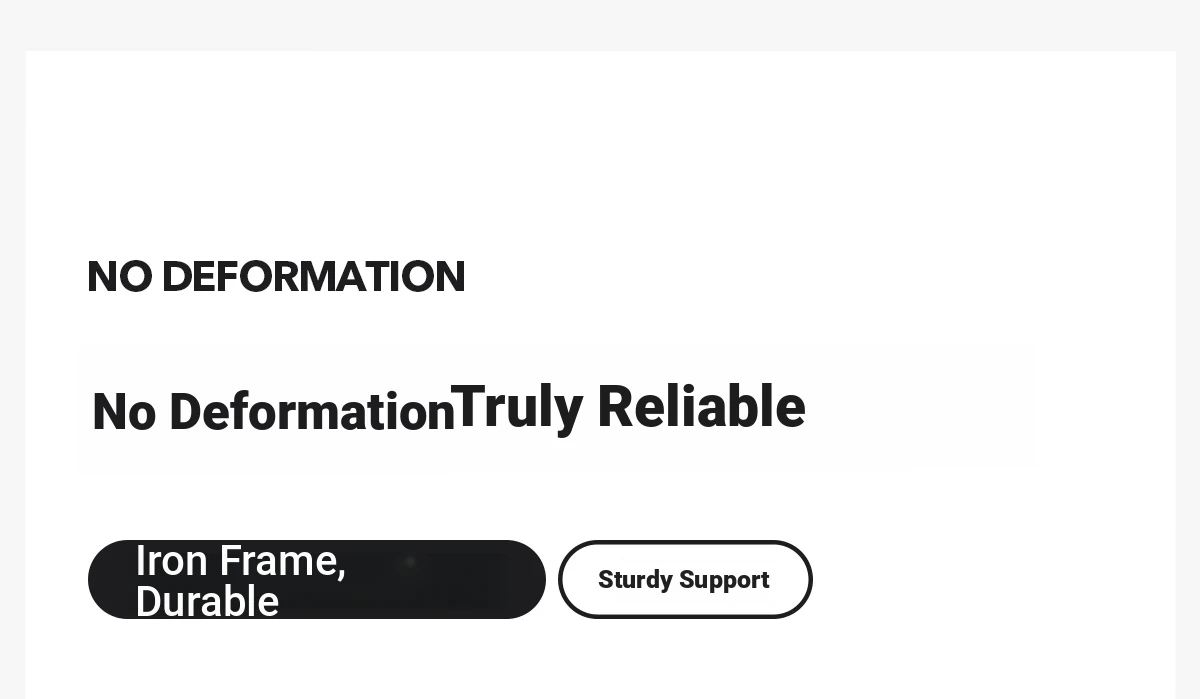Image resolution: width=1200 pixels, height=699 pixels.
Task: Click the word No in gray banner
Action: (124, 413)
